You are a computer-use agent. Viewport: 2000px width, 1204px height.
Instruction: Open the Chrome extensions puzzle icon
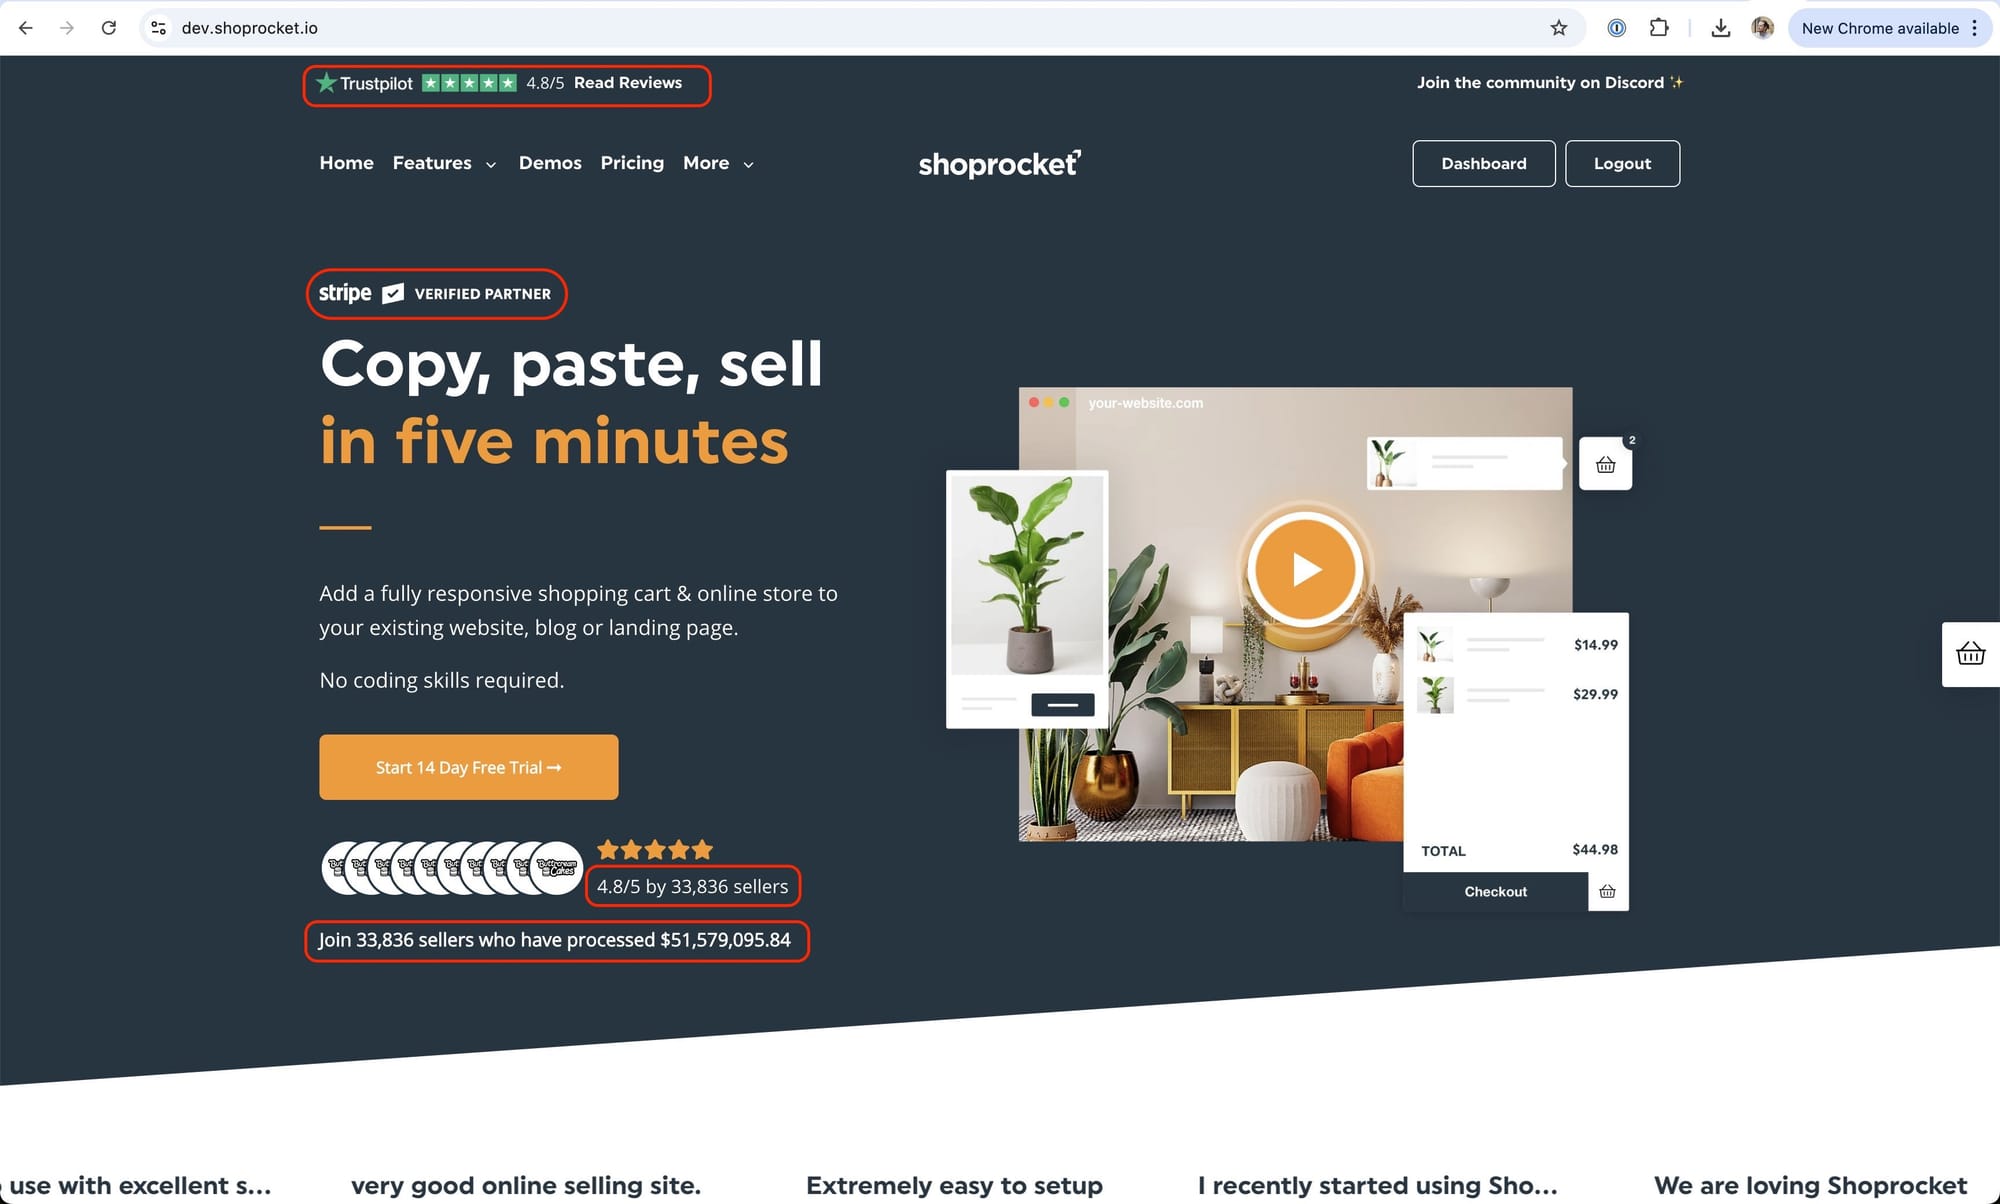[x=1659, y=28]
